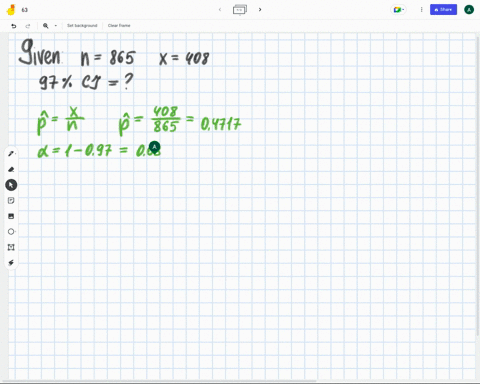Open the Google account avatar
480x384 pixels.
469,10
